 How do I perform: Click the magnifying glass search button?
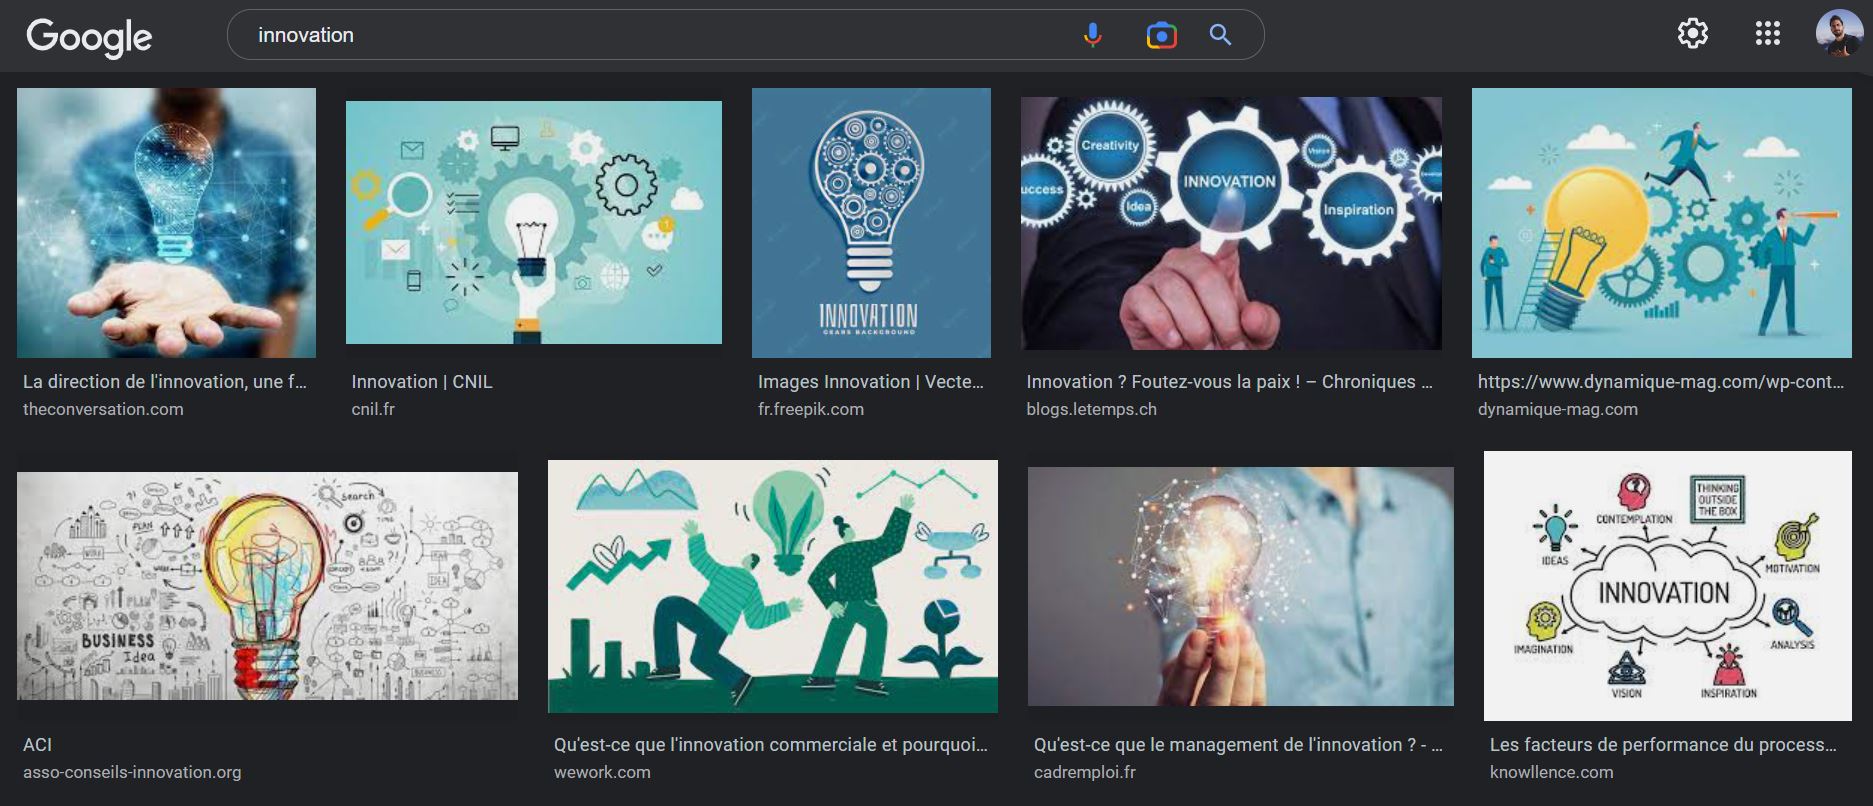(x=1220, y=35)
